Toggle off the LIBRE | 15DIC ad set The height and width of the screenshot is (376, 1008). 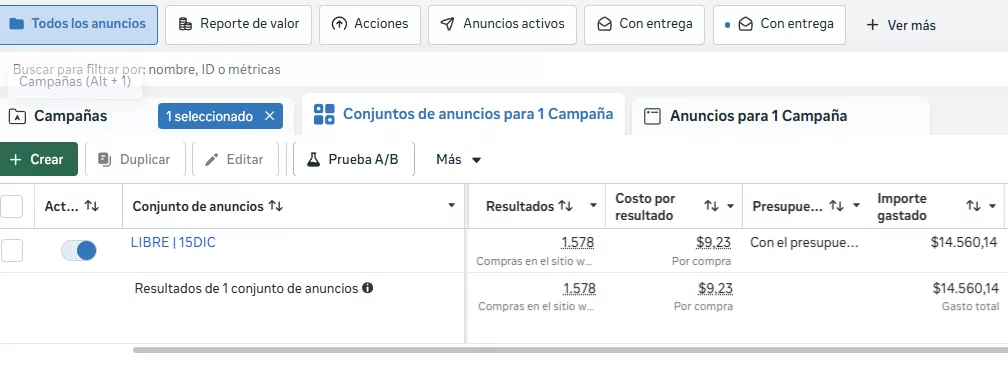pyautogui.click(x=78, y=251)
